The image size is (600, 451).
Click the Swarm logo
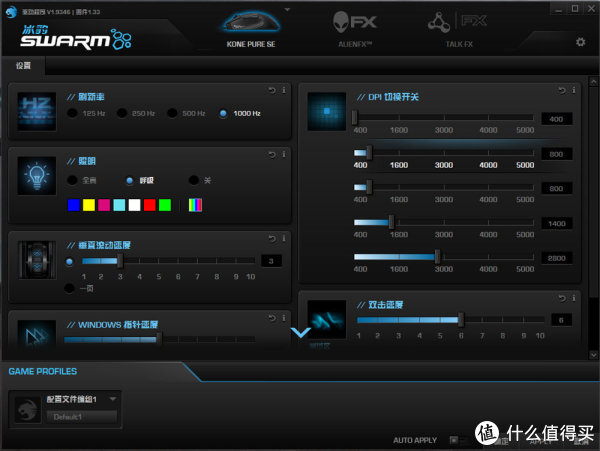76,37
